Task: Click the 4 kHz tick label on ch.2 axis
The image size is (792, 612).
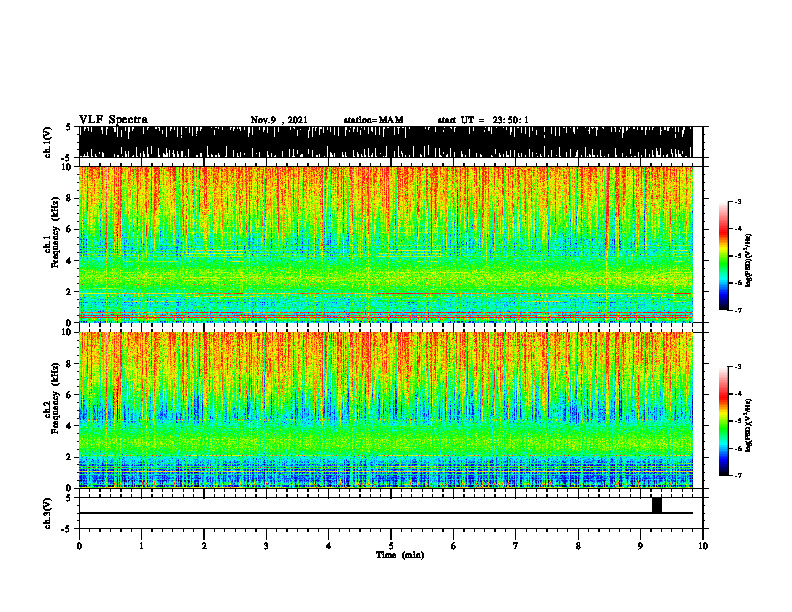Action: 70,426
